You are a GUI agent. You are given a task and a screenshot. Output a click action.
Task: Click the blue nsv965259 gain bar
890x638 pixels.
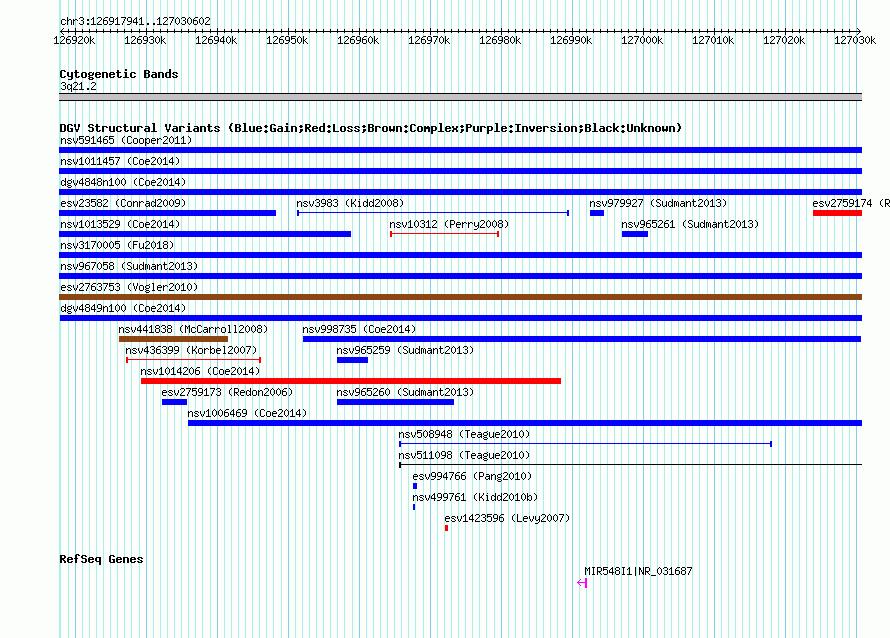pyautogui.click(x=352, y=360)
